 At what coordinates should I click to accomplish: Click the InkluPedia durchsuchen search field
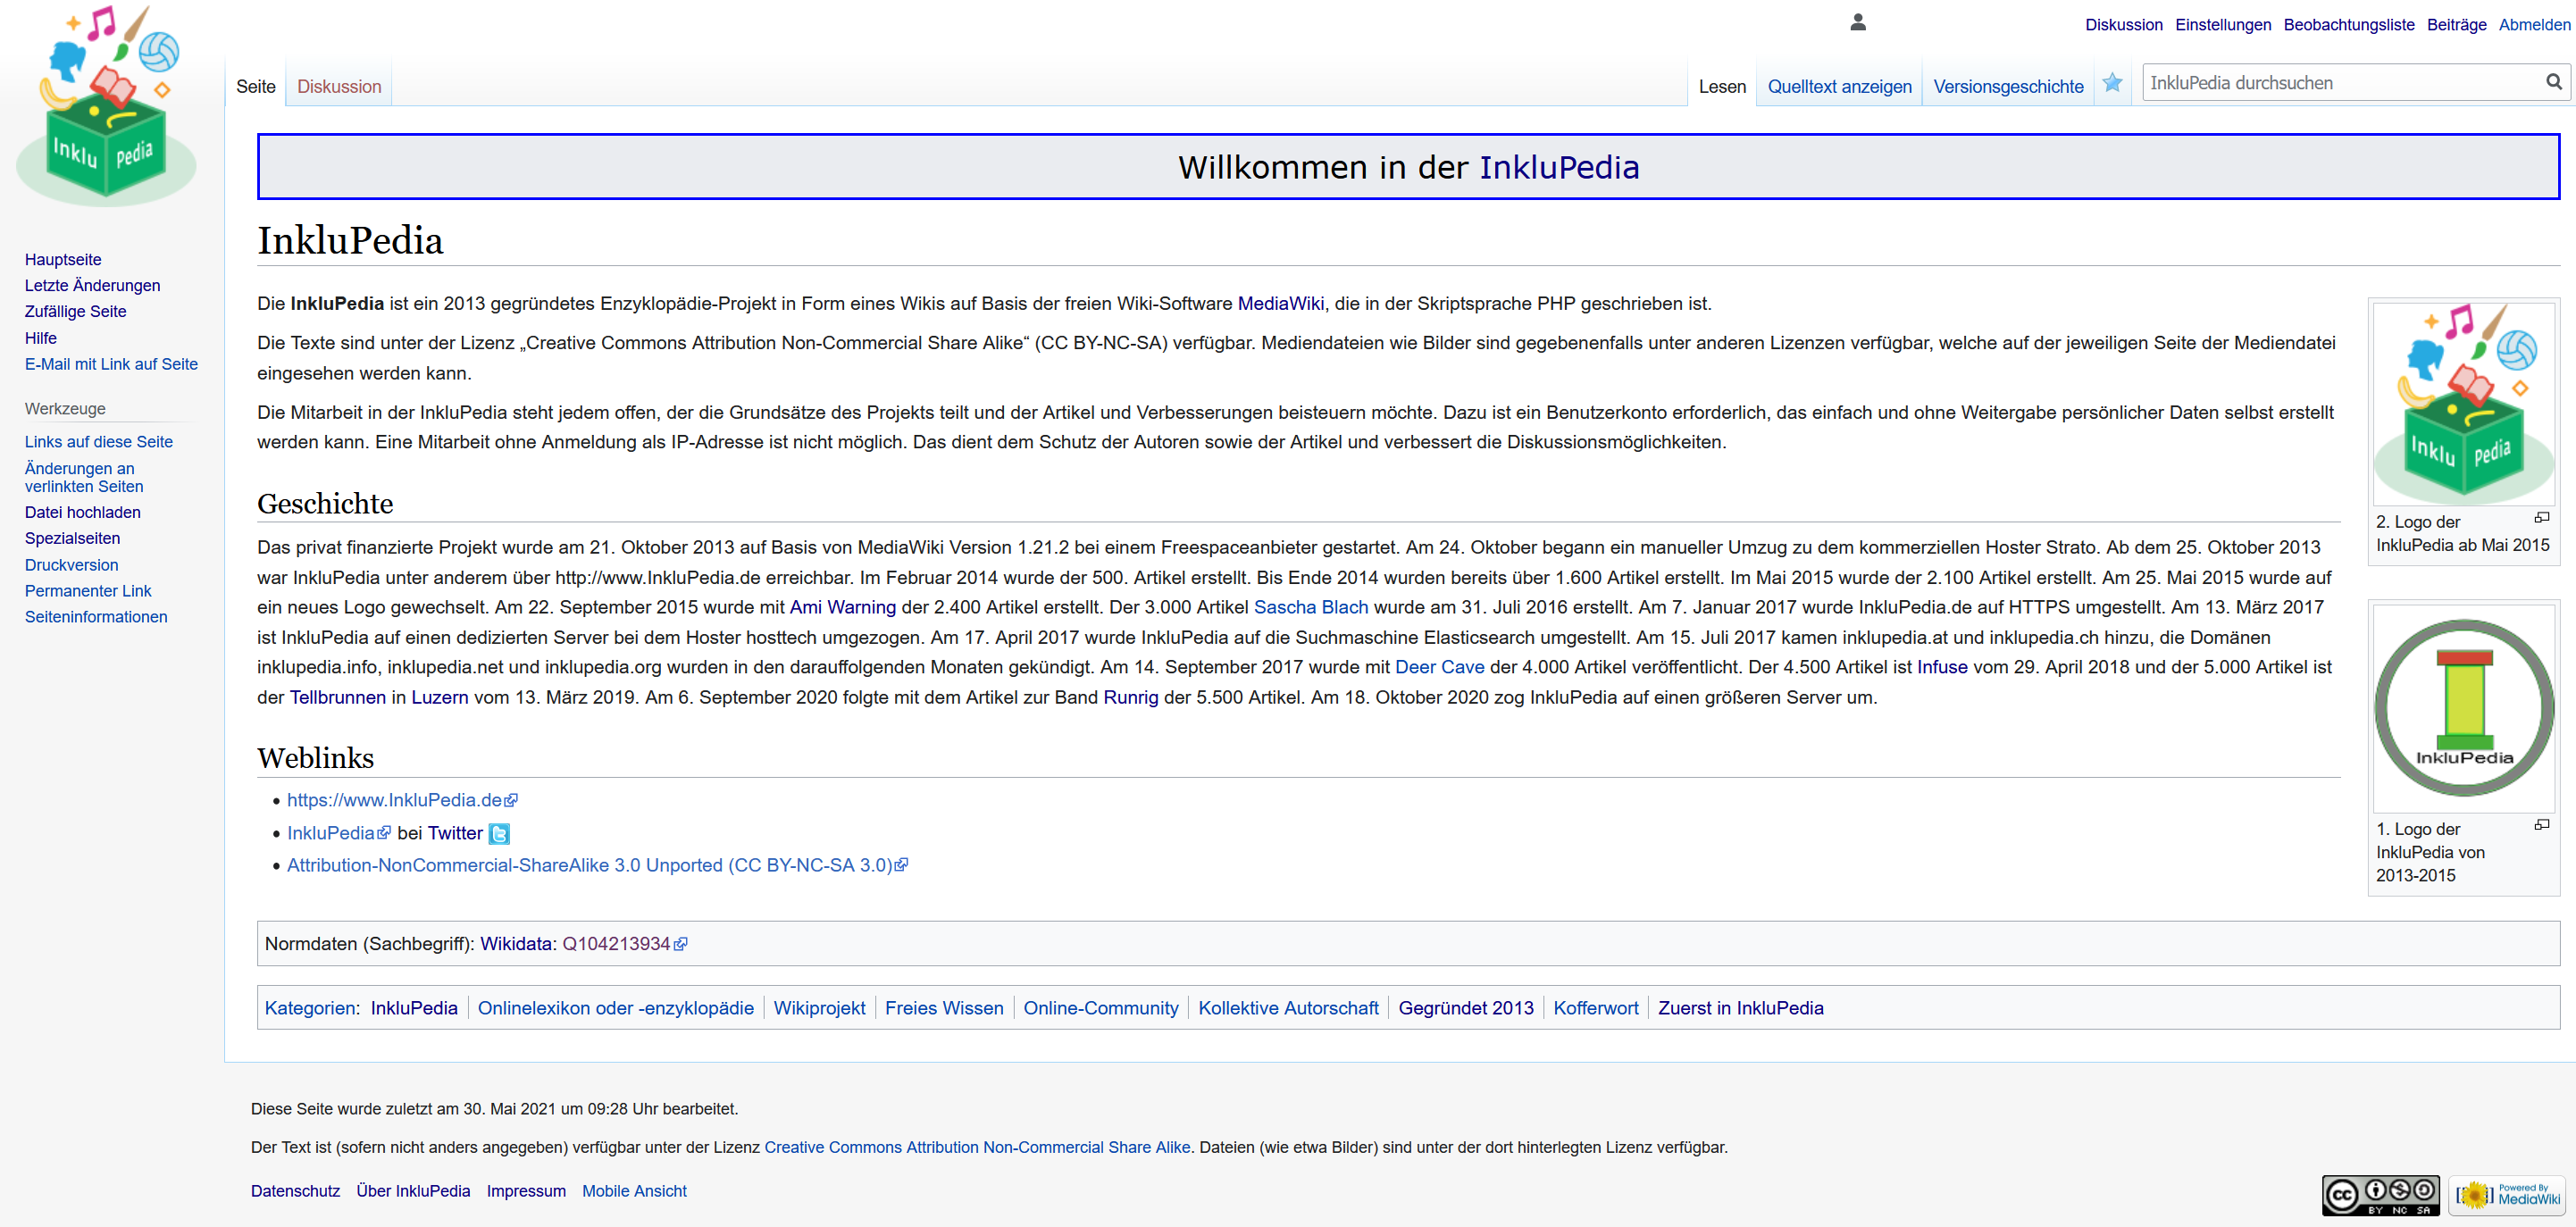click(x=2340, y=83)
